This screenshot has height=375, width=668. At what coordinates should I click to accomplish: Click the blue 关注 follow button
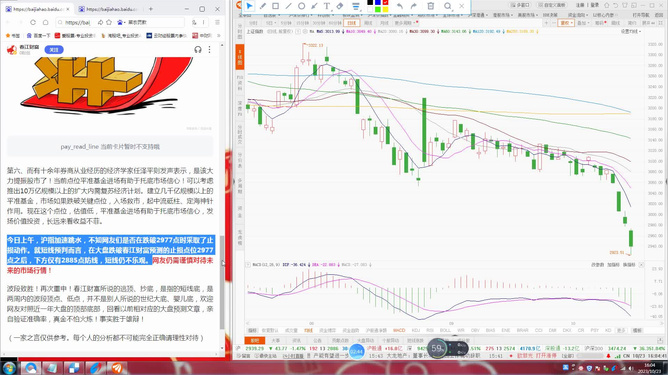pos(54,50)
